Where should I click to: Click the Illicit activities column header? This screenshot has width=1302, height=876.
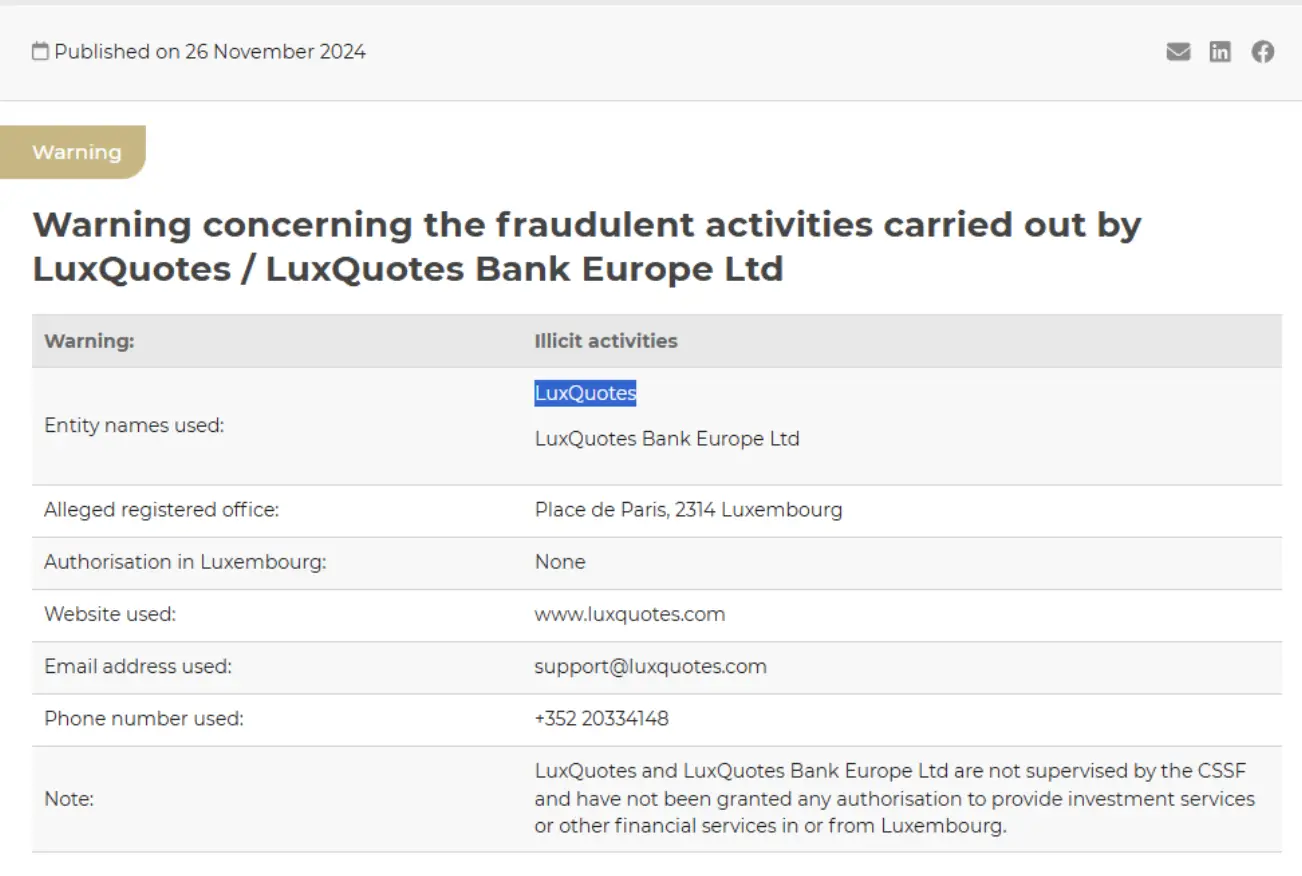point(605,341)
